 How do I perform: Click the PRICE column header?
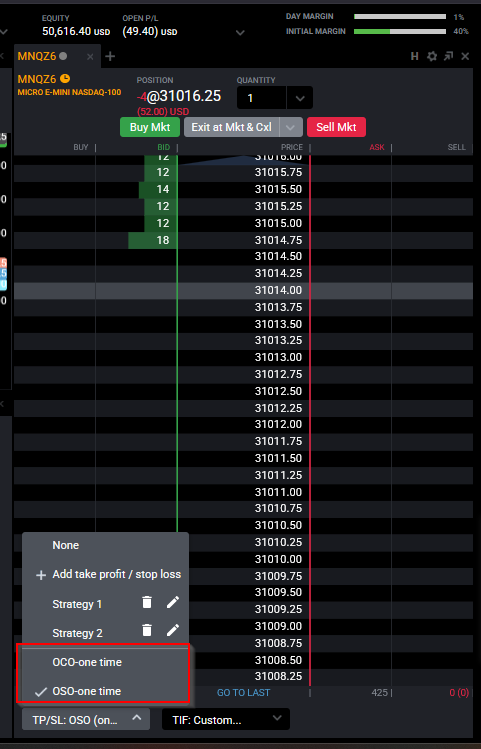point(291,147)
